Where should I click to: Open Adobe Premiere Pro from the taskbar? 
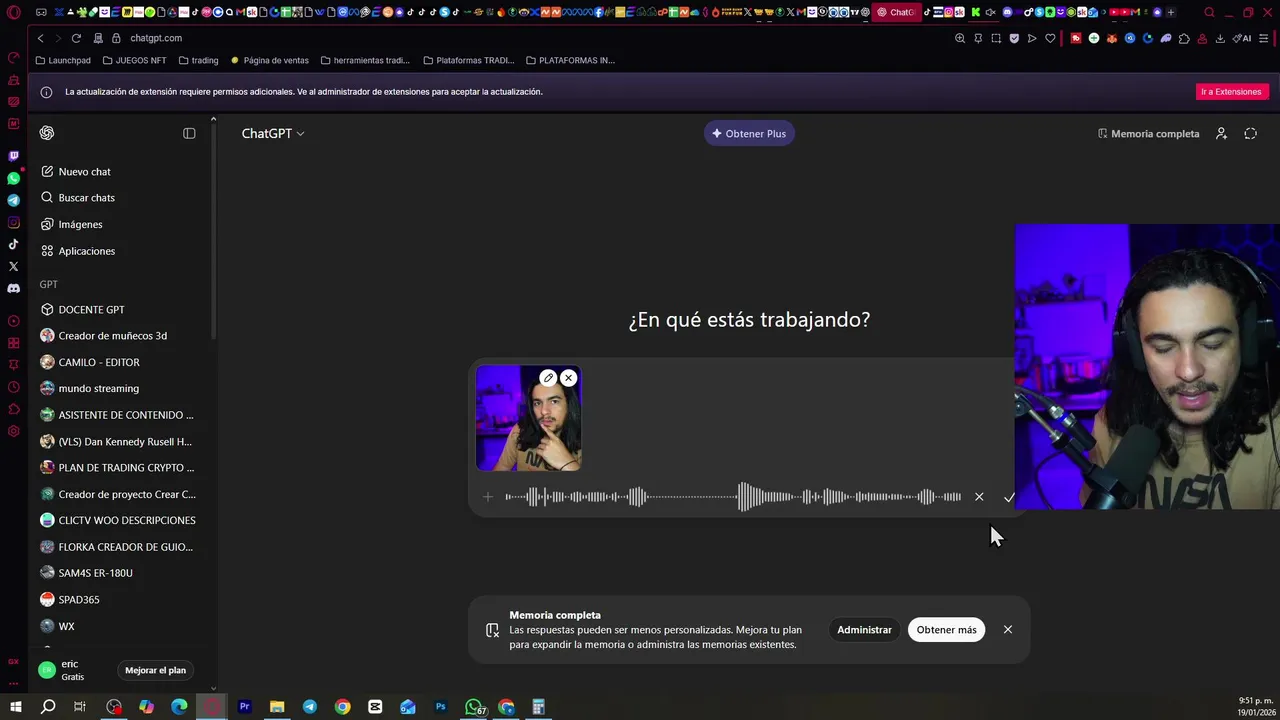244,707
